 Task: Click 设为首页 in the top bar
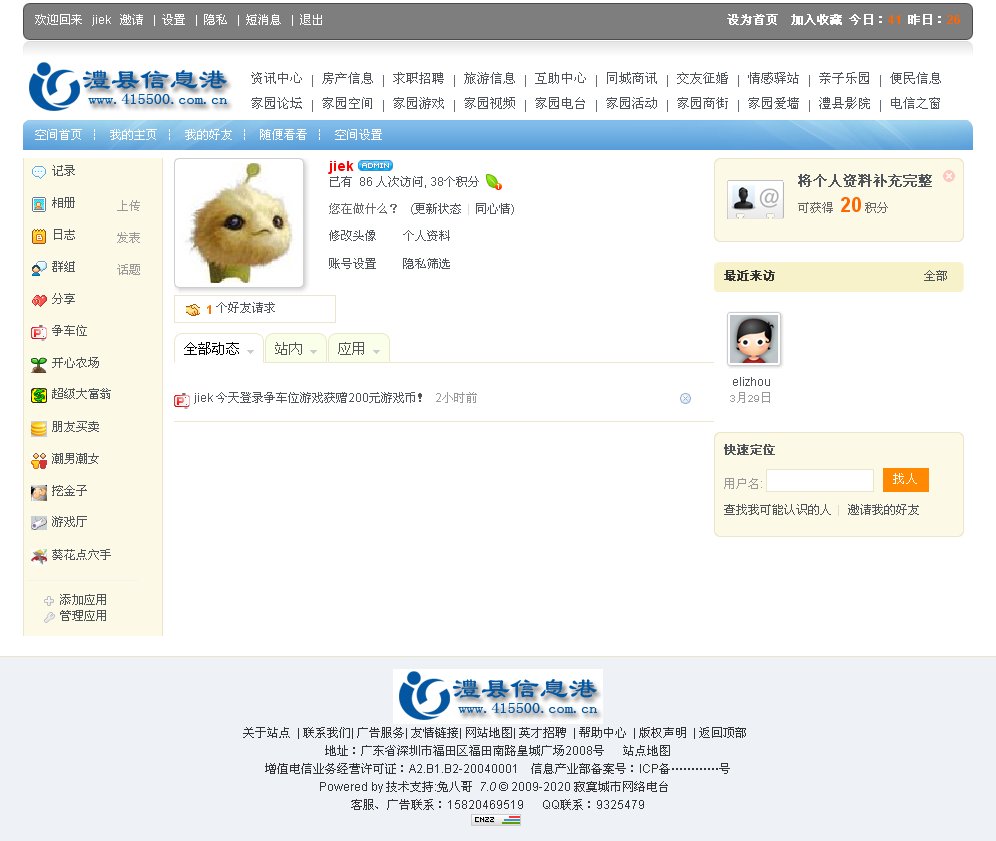[752, 20]
